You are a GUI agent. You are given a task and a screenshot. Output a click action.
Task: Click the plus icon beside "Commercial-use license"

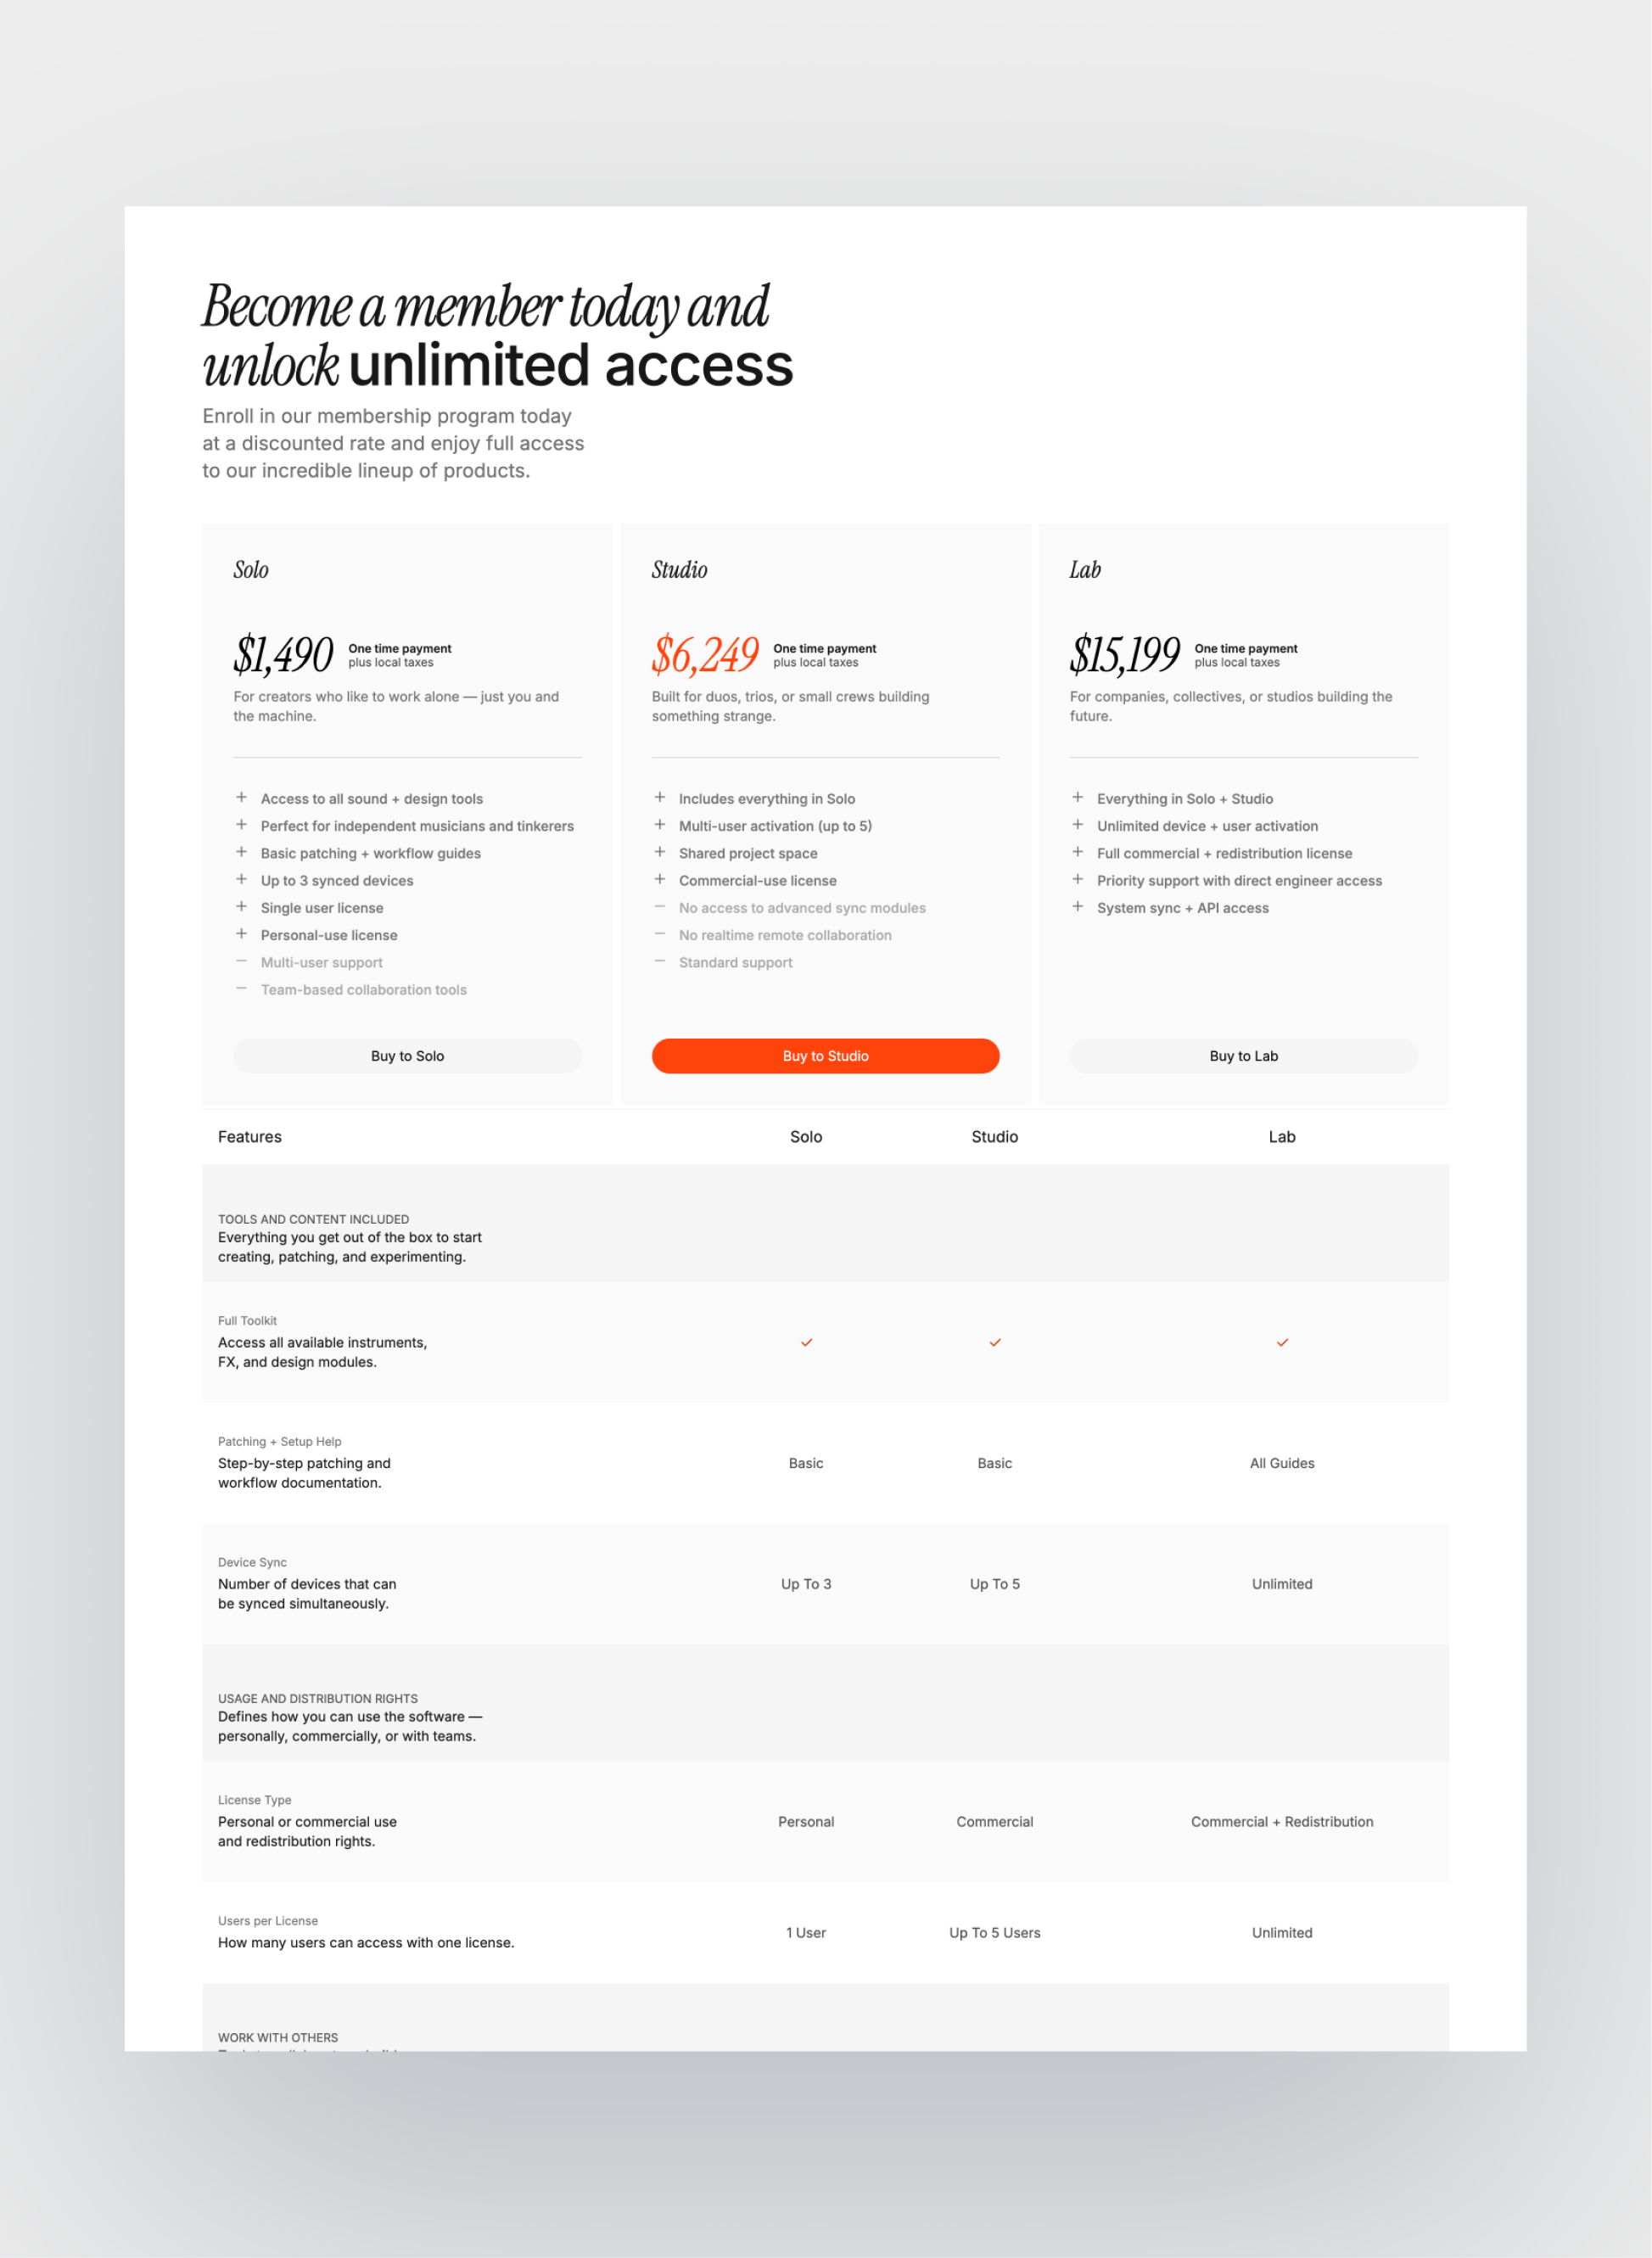point(661,879)
